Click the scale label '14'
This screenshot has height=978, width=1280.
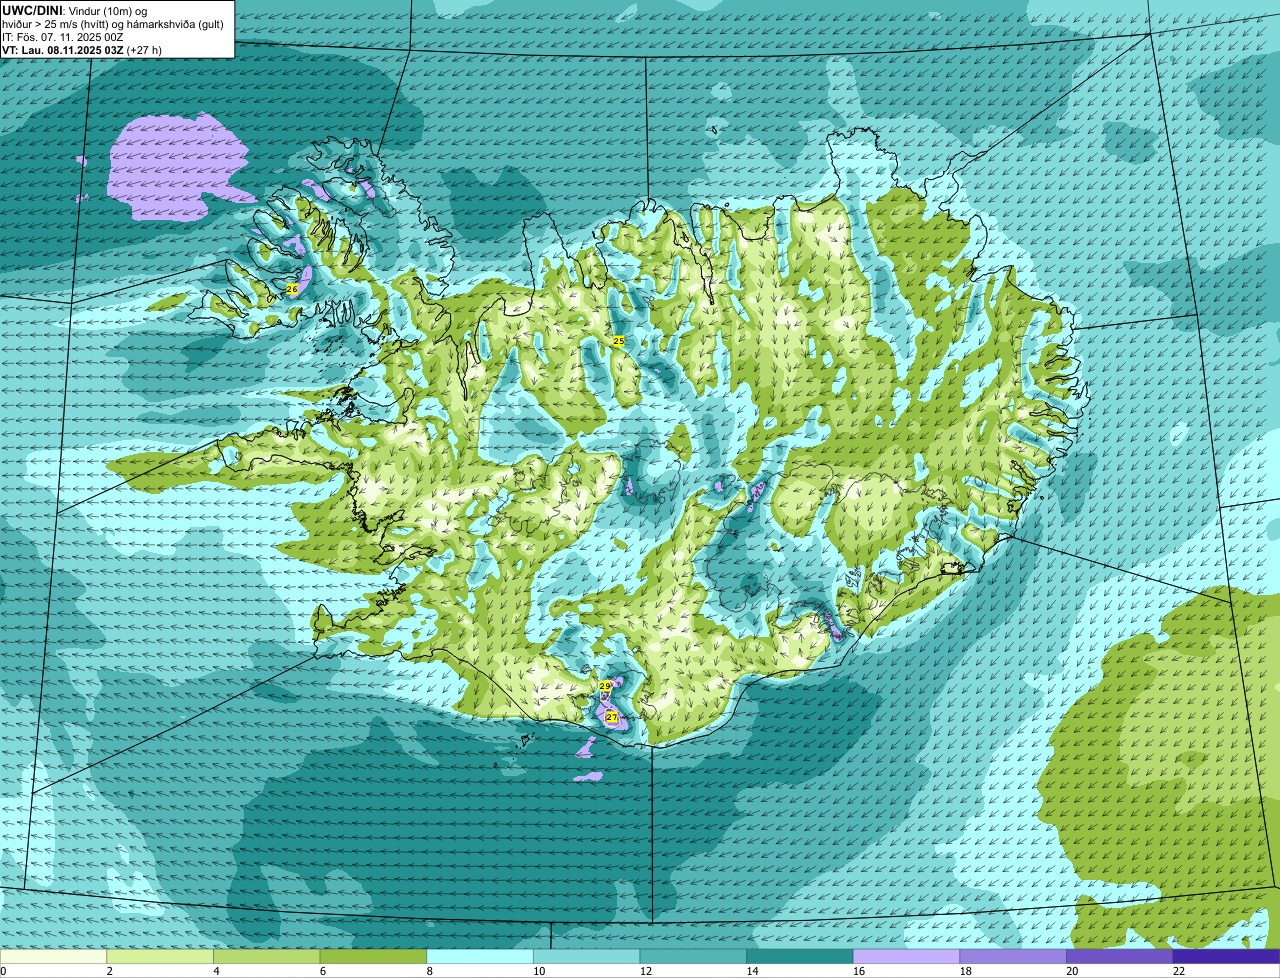click(752, 971)
